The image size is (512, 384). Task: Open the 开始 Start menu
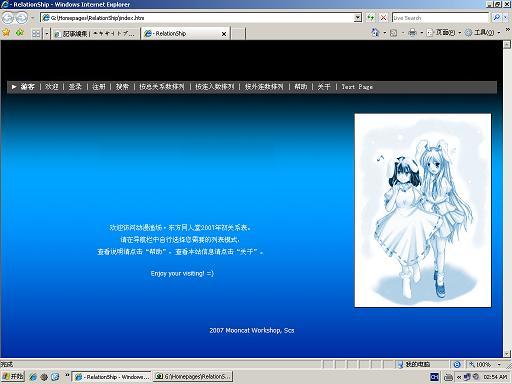click(x=13, y=377)
